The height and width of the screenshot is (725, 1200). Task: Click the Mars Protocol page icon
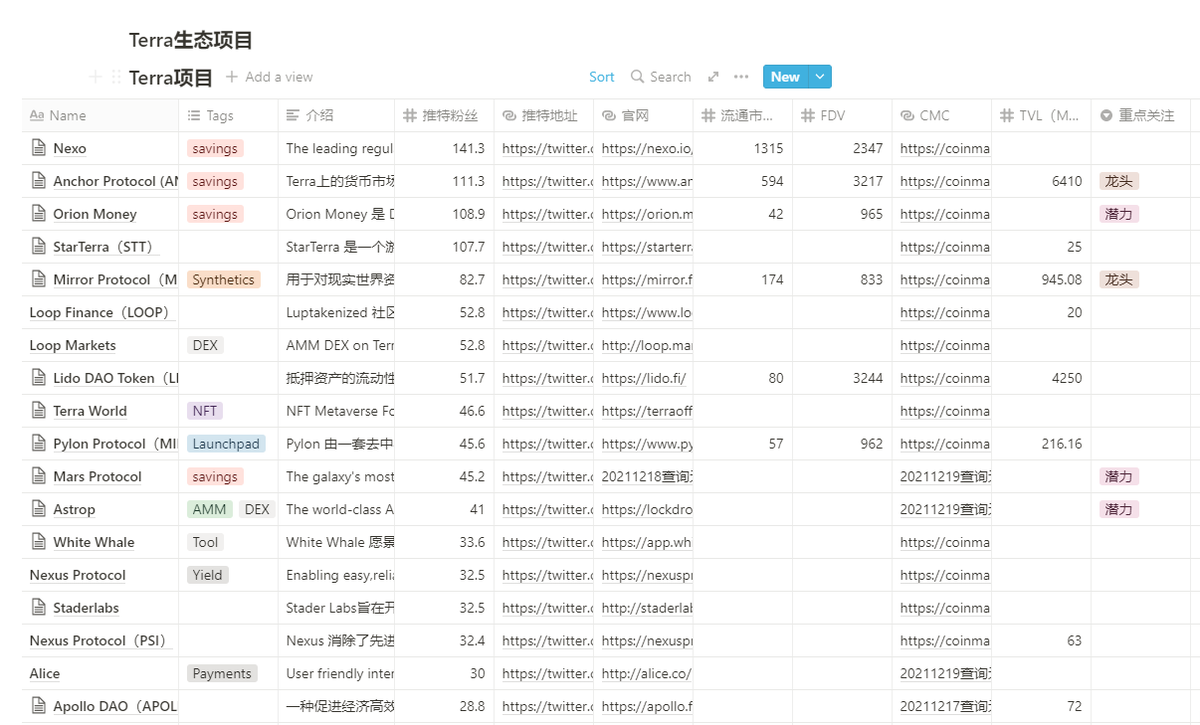click(x=38, y=476)
